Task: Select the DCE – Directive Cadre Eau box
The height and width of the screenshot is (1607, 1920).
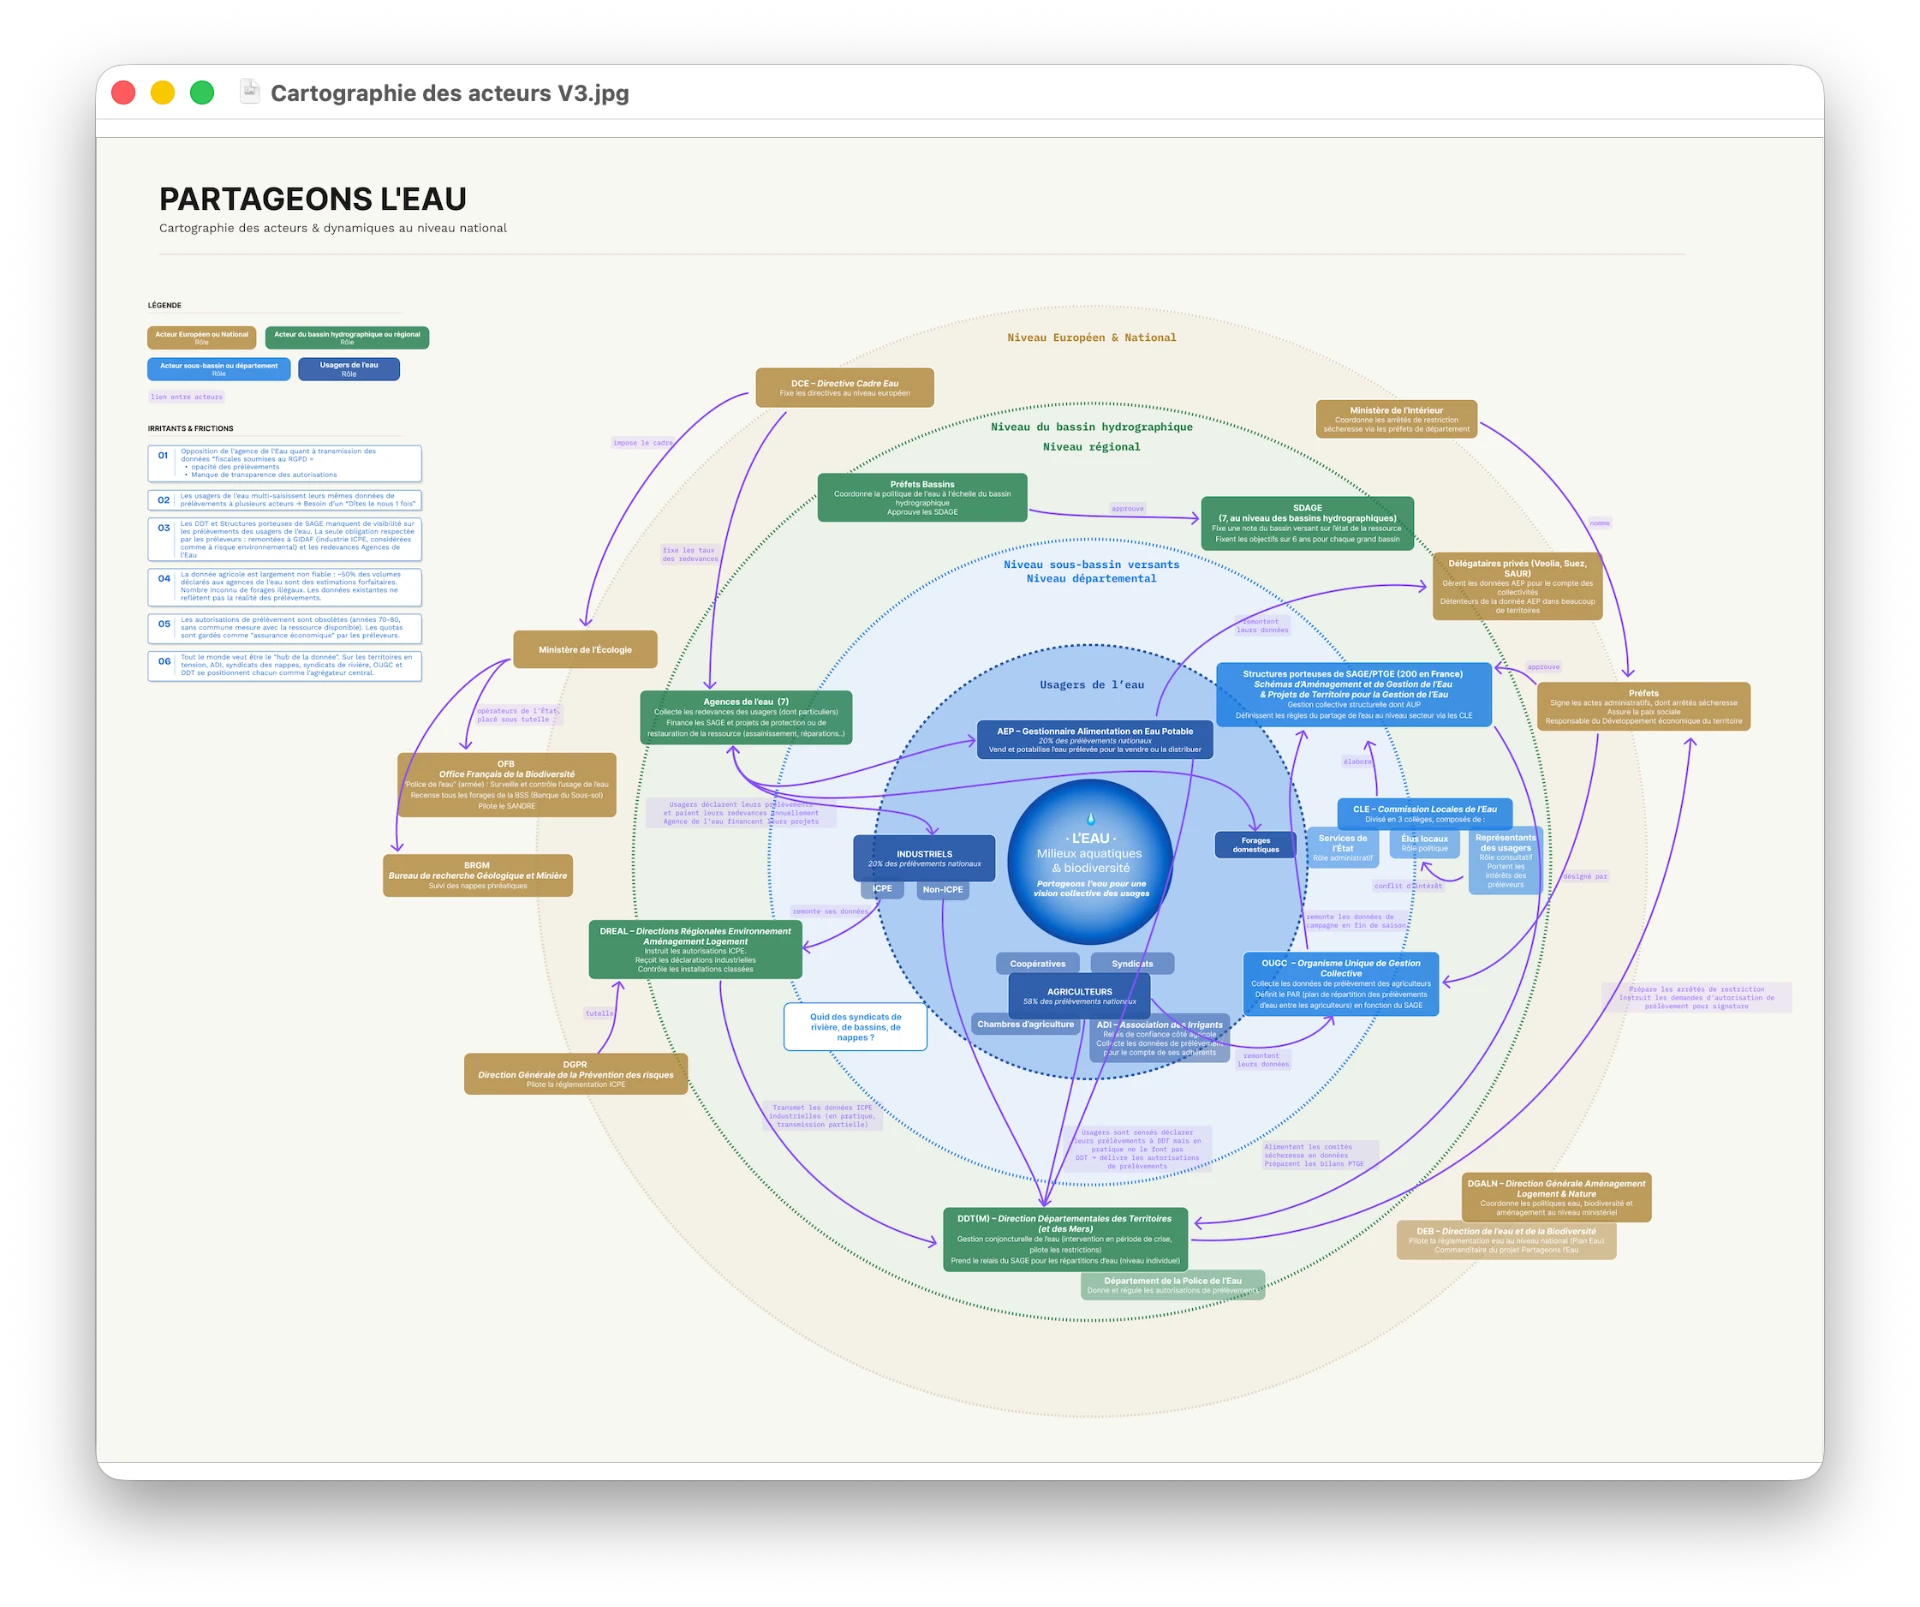Action: (844, 388)
